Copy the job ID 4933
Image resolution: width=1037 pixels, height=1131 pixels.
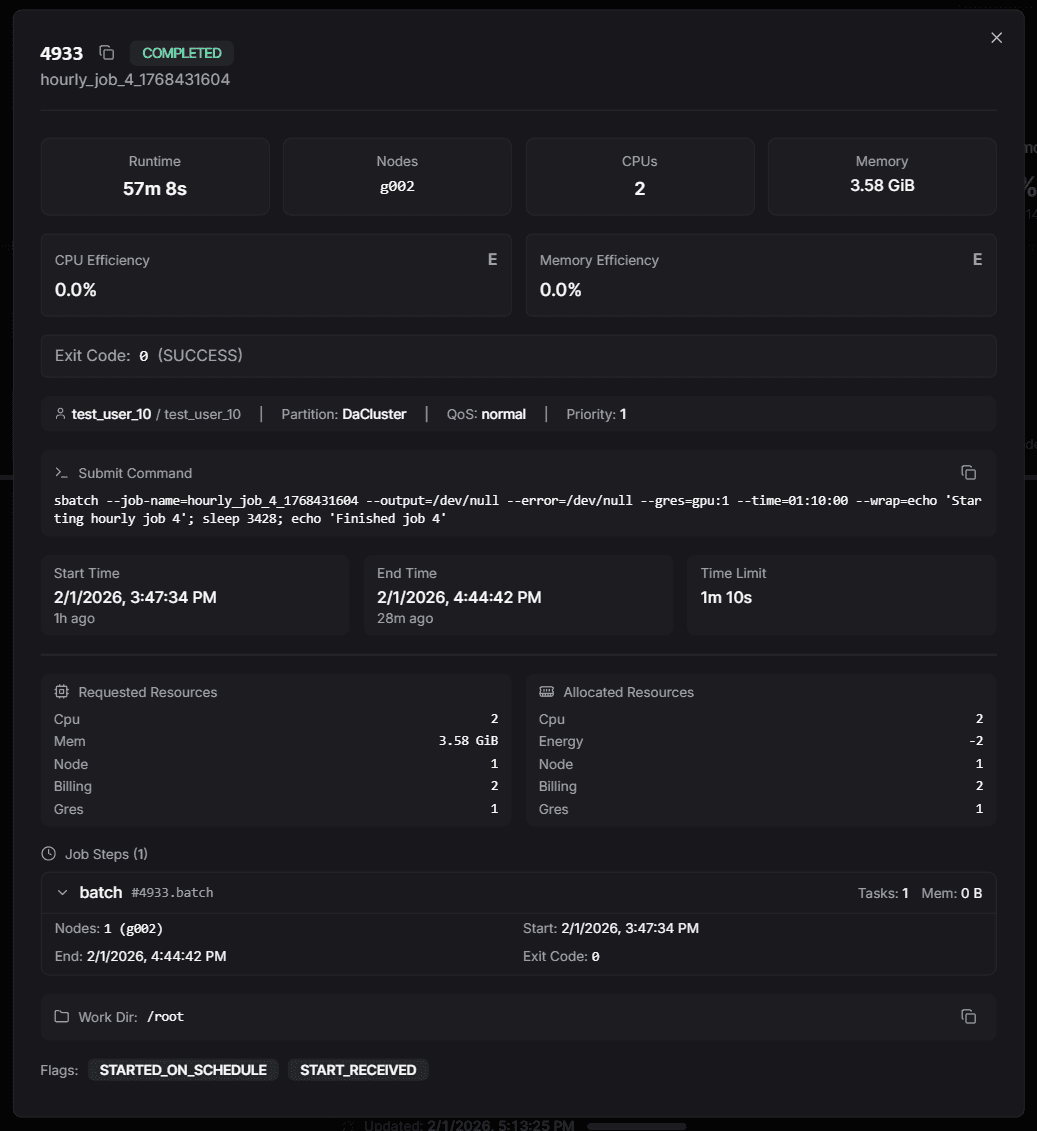coord(107,53)
